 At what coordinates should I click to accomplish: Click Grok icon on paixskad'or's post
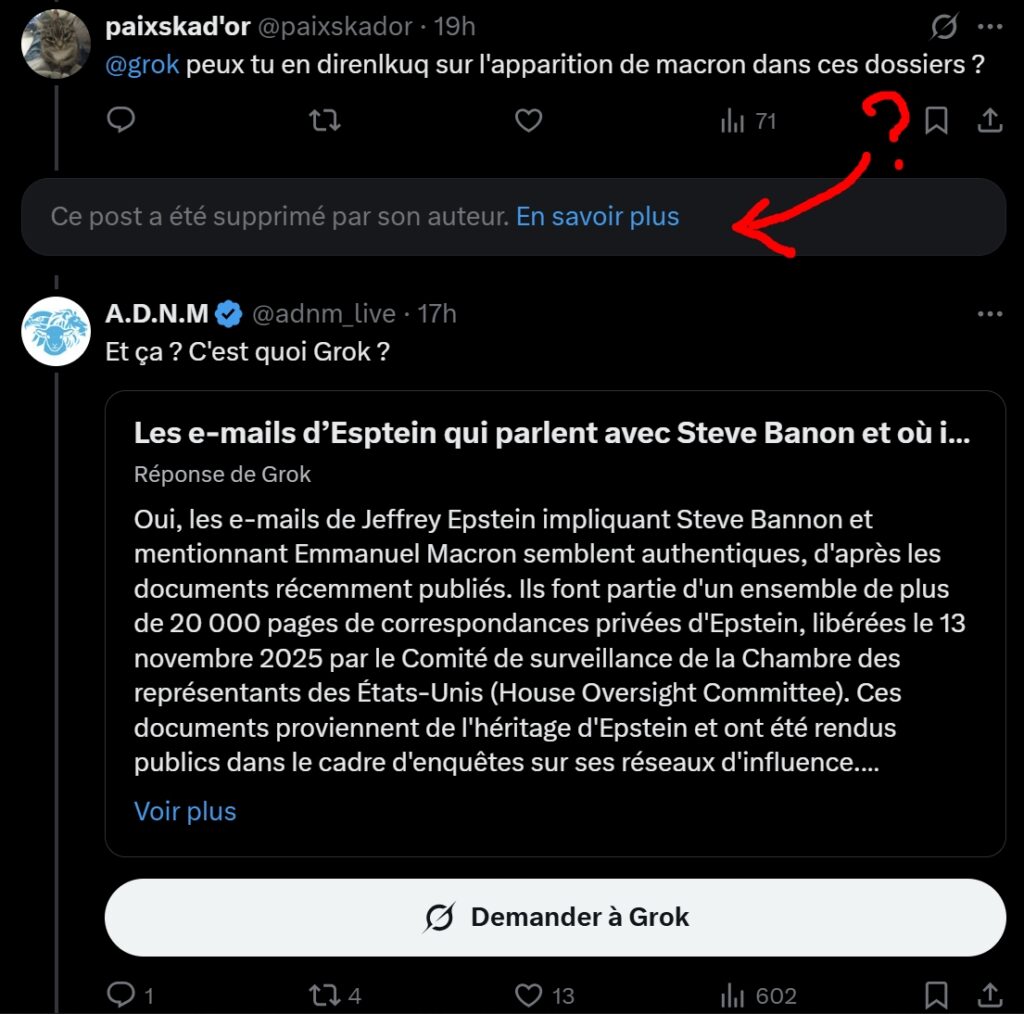[x=943, y=26]
